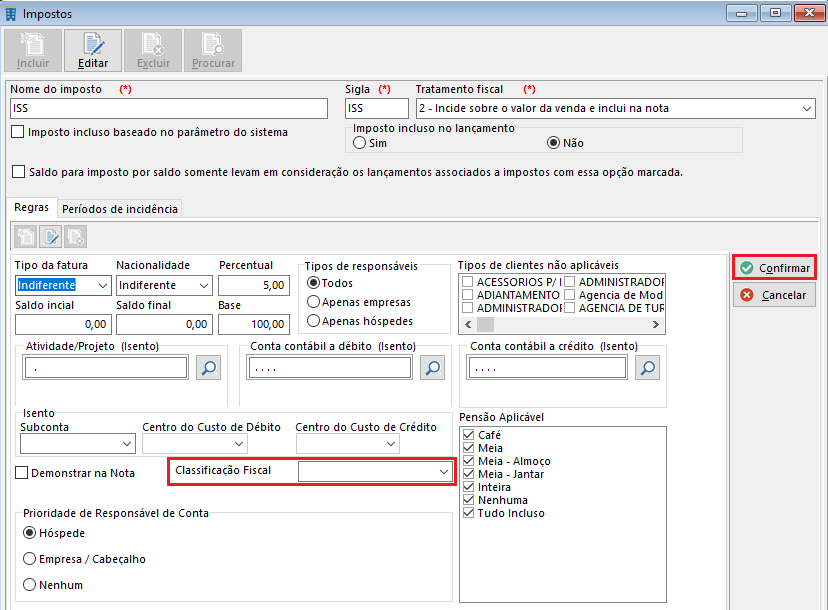Toggle the Saldo para imposto por saldo checkbox
The height and width of the screenshot is (610, 828).
pyautogui.click(x=18, y=172)
